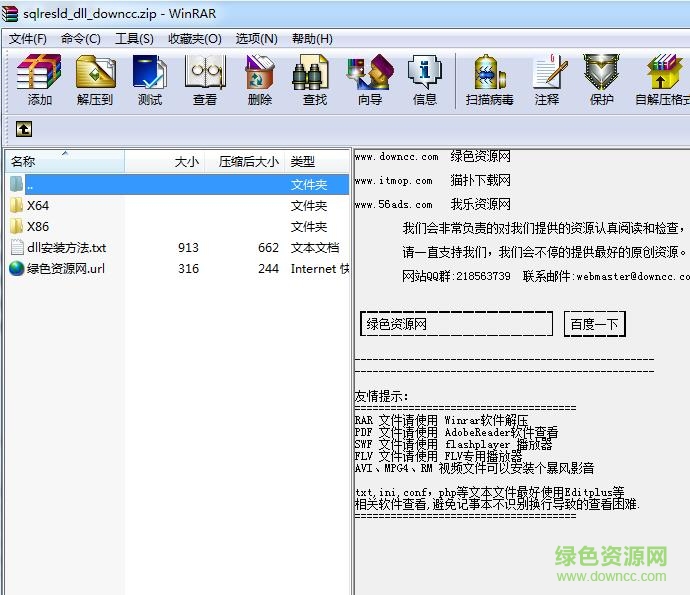Select the X86 folder name

point(38,227)
